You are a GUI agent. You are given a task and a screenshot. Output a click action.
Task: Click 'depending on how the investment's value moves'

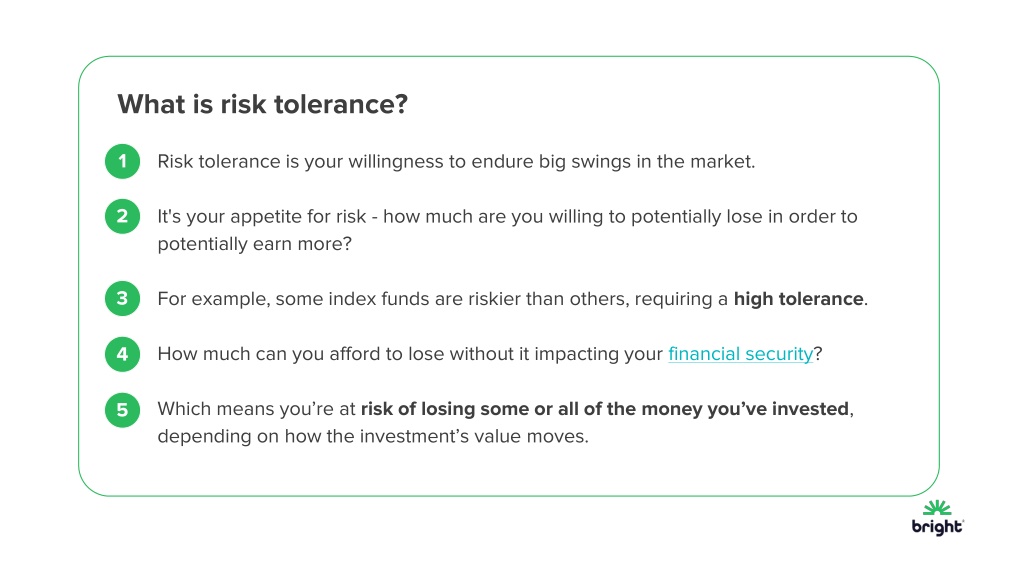pyautogui.click(x=373, y=436)
